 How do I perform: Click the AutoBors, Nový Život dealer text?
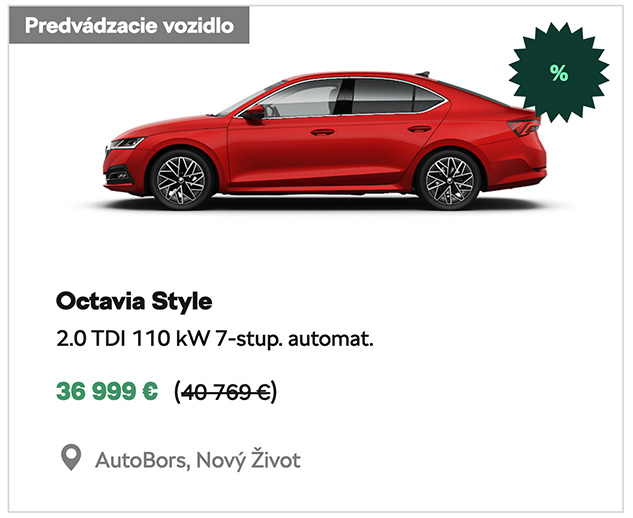click(198, 459)
